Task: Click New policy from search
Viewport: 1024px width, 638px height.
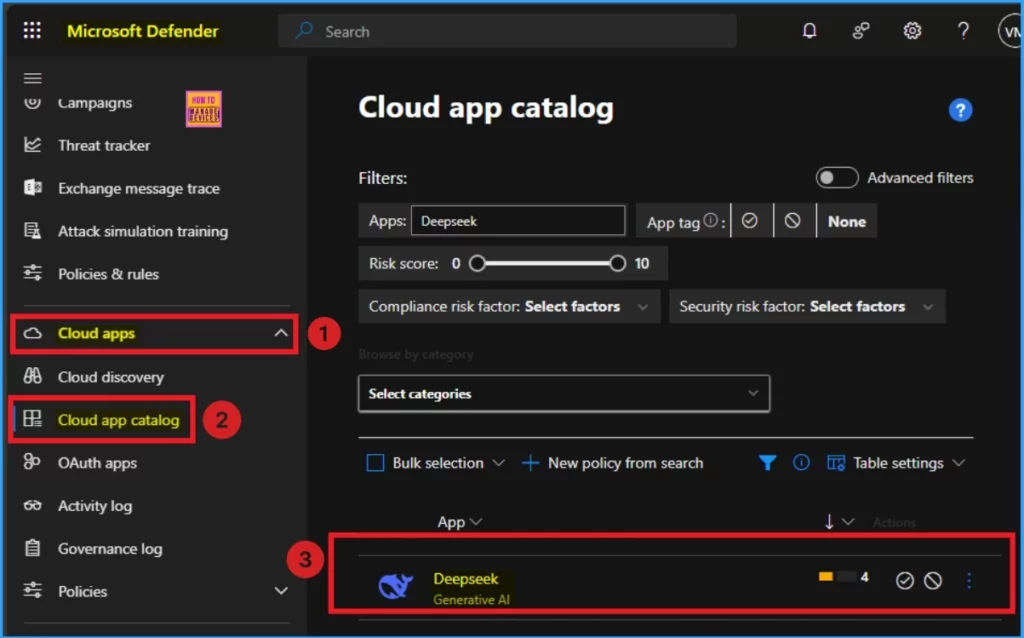Action: 613,463
